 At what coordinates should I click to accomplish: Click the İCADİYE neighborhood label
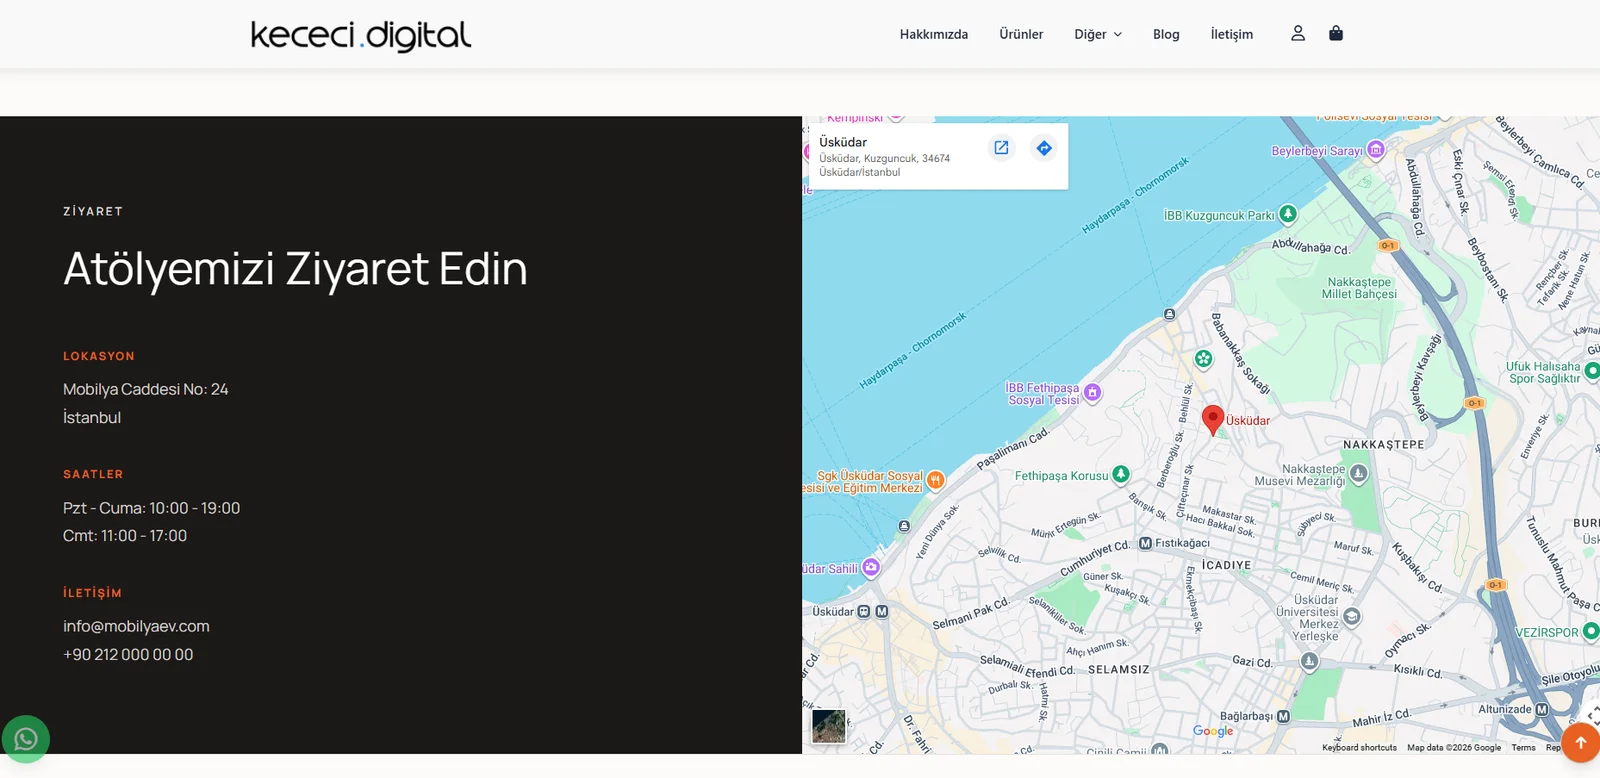(x=1227, y=565)
